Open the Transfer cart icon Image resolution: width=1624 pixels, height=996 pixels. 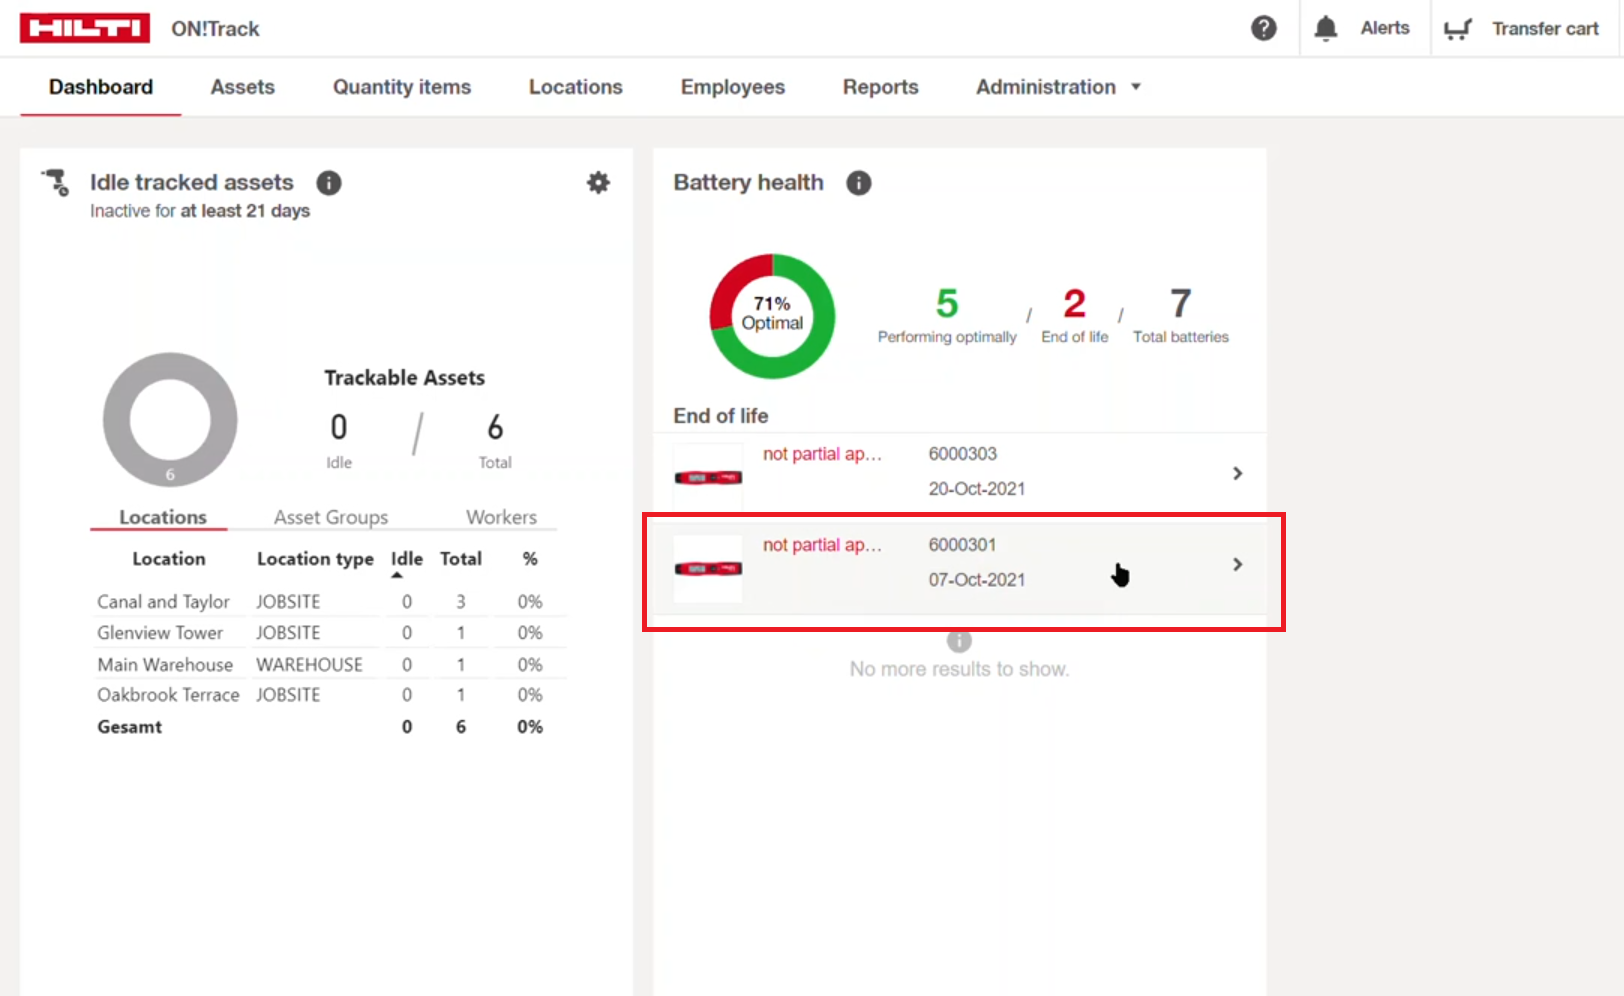(x=1458, y=29)
